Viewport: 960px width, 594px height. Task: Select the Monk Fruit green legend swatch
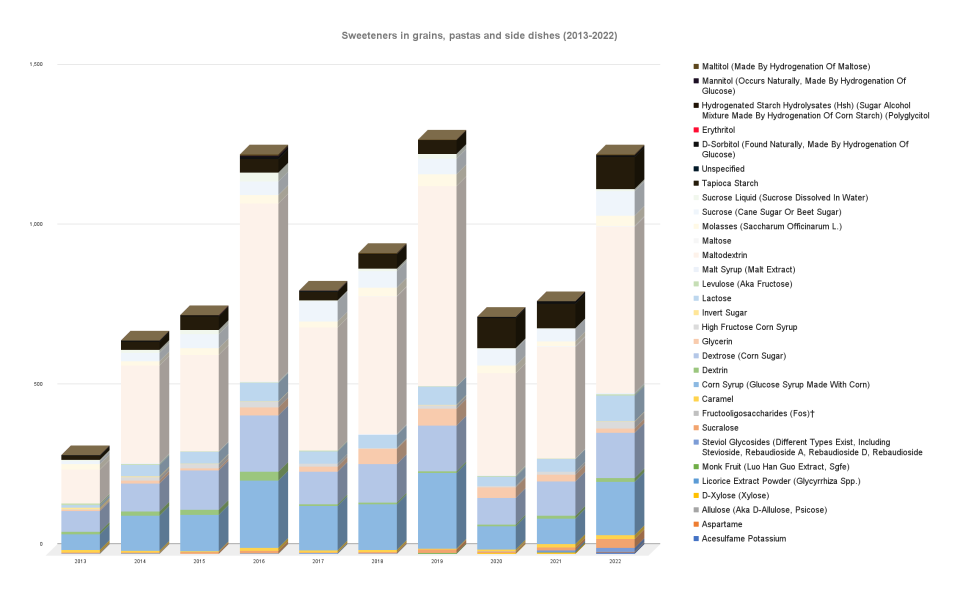(x=695, y=467)
